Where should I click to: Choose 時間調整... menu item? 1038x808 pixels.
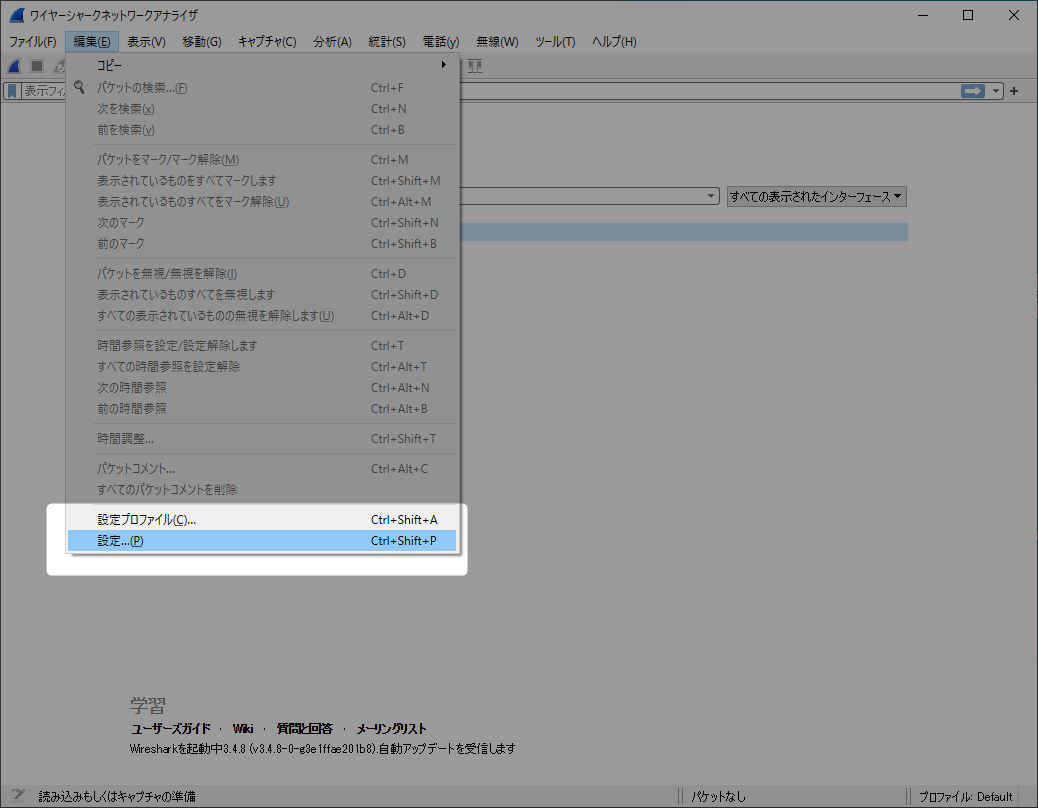261,439
